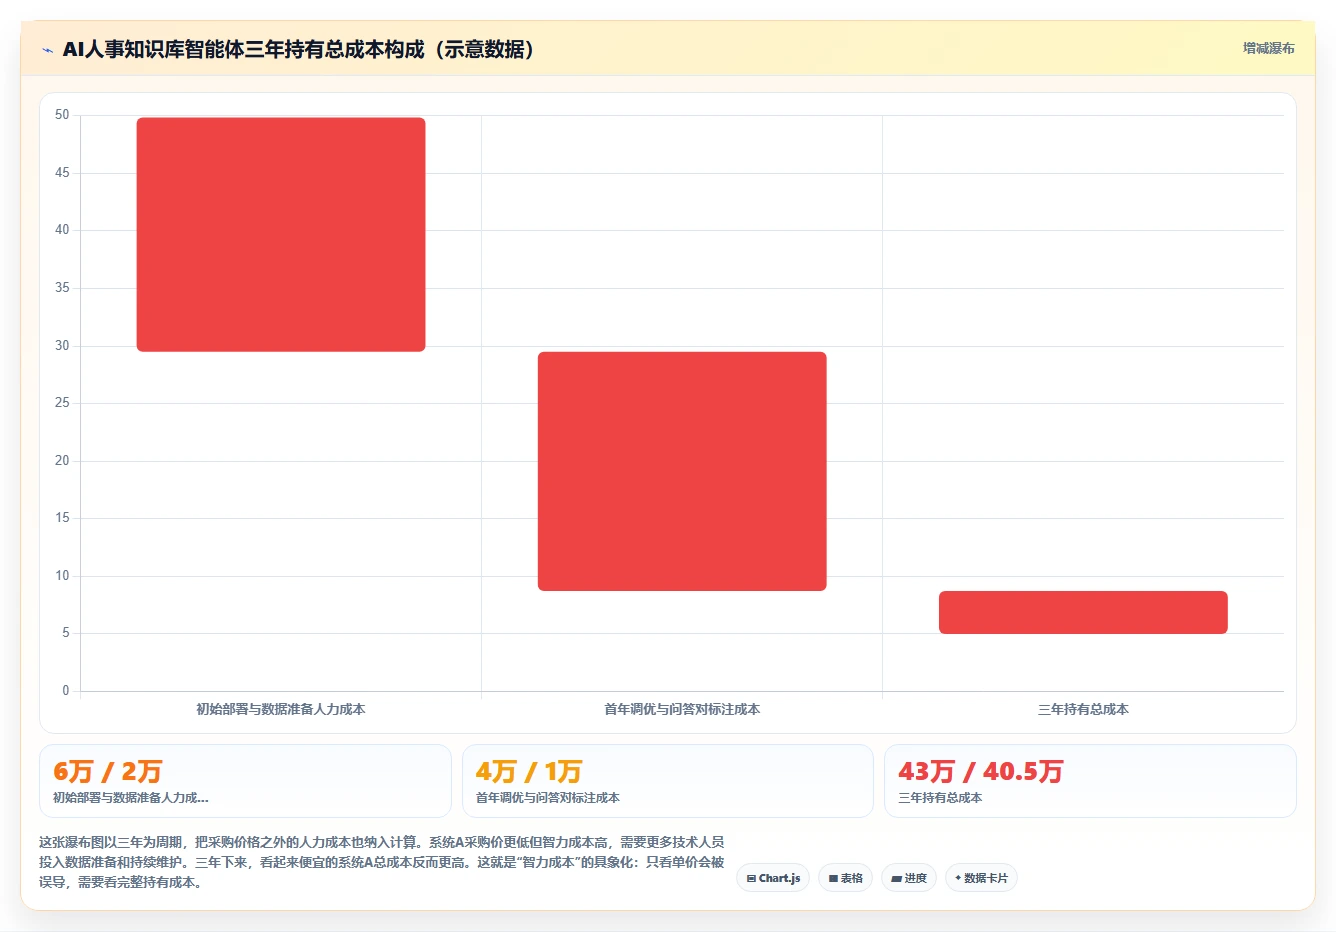Select the 43万 / 40.5万 data card

(1090, 781)
